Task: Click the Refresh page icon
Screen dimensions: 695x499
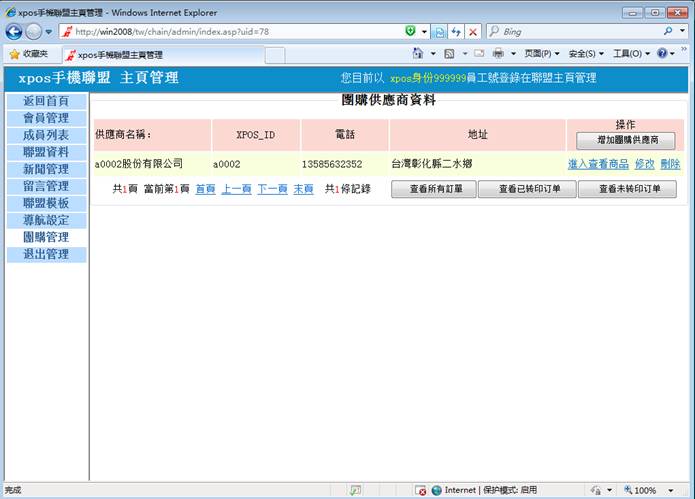Action: click(455, 32)
